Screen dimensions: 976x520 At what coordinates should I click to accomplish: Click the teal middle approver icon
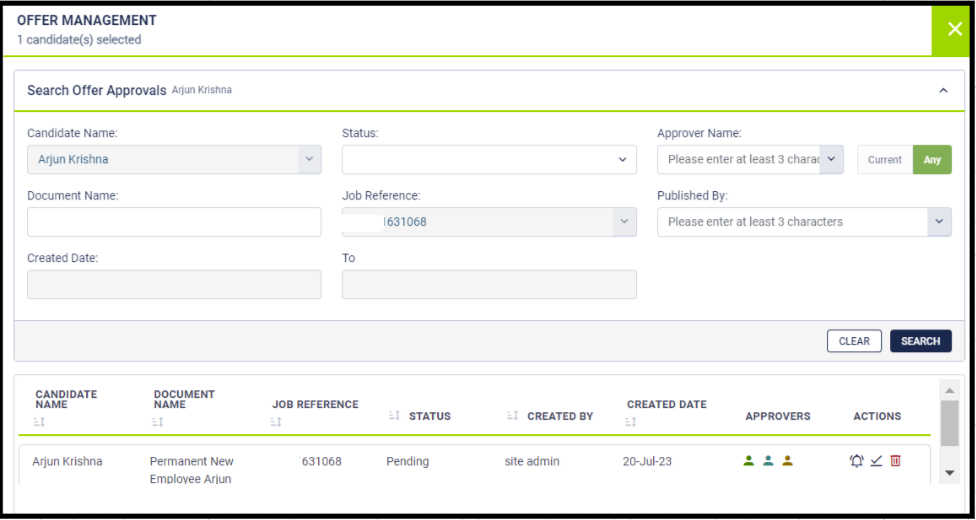coord(768,461)
